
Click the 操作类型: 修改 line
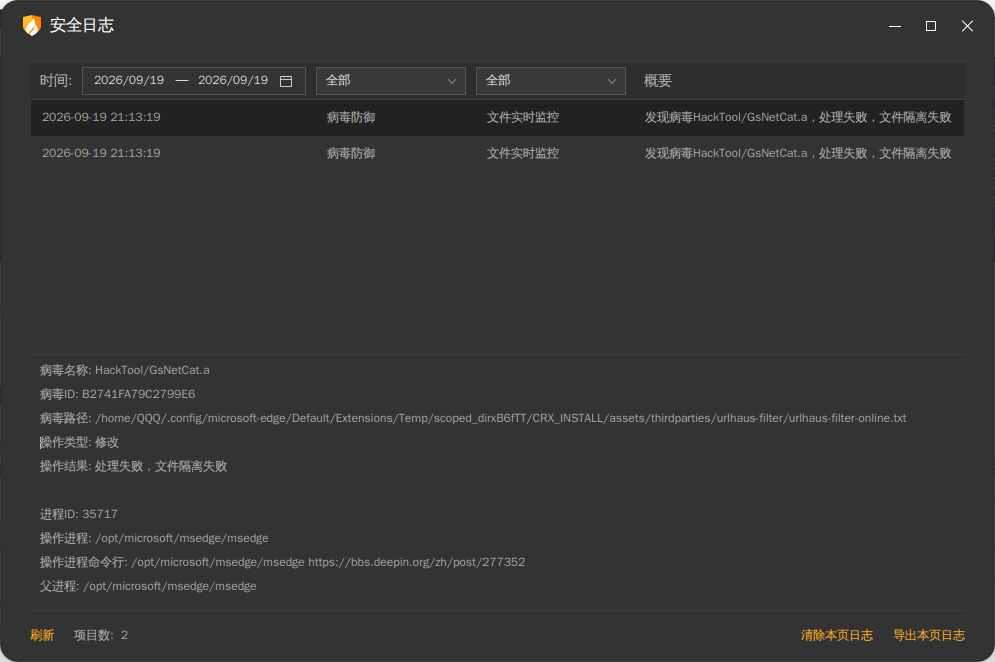tap(79, 442)
